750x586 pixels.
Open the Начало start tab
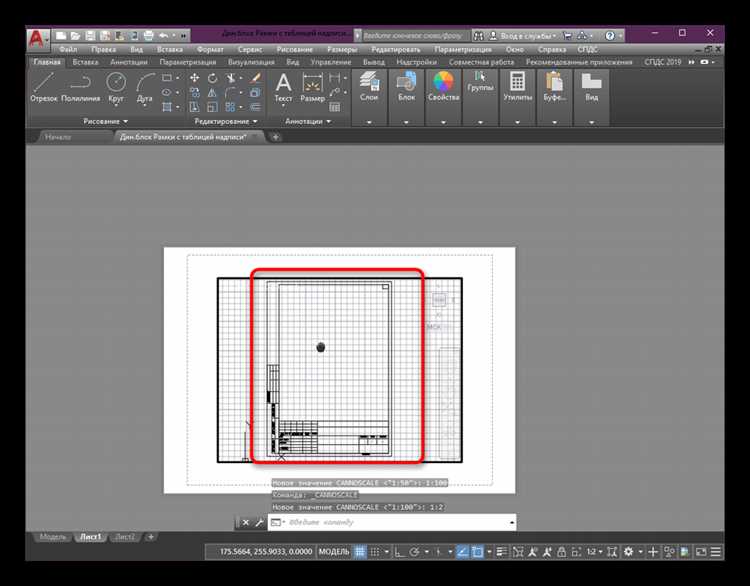[58, 137]
